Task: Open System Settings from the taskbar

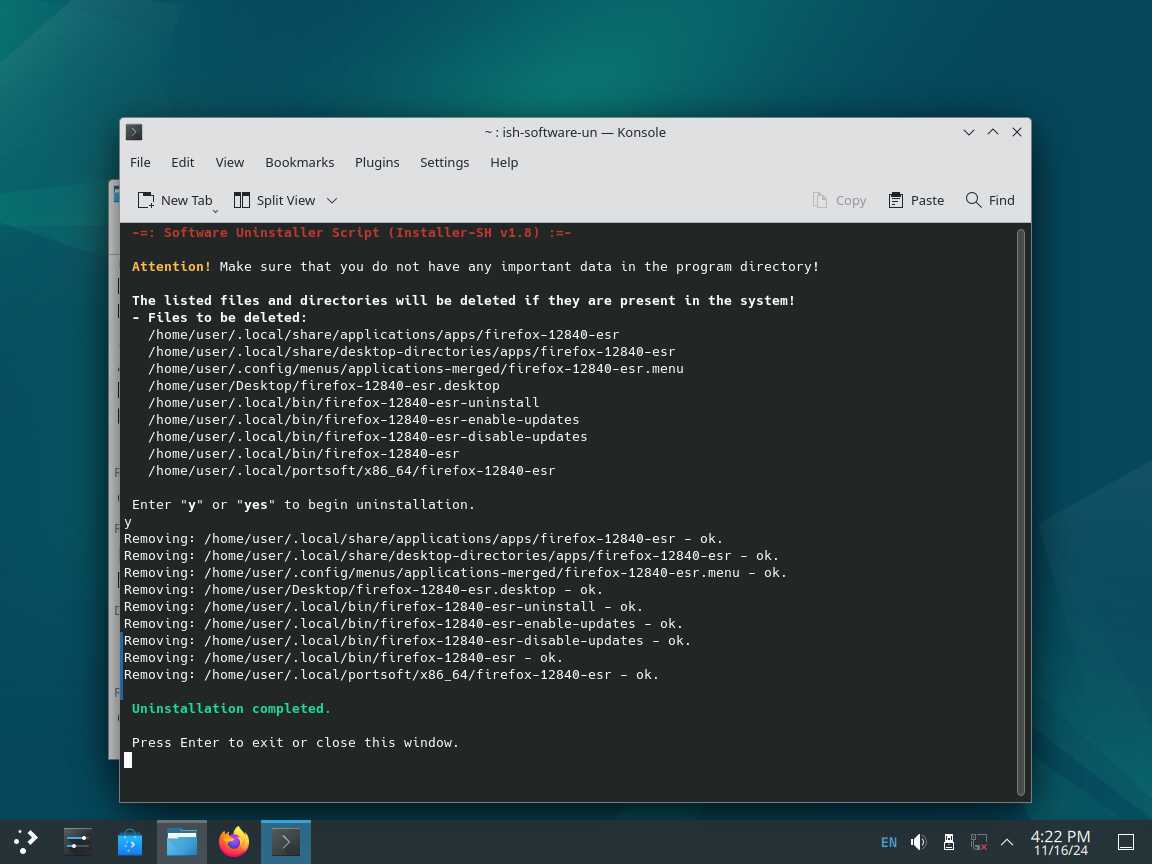Action: point(77,842)
